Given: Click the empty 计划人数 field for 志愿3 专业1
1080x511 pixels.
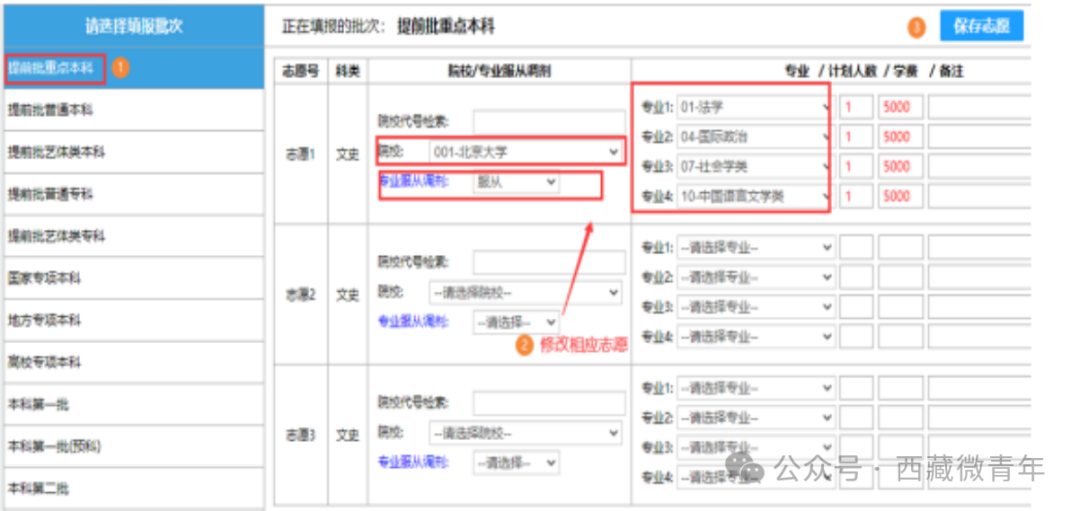Looking at the screenshot, I should [x=856, y=388].
